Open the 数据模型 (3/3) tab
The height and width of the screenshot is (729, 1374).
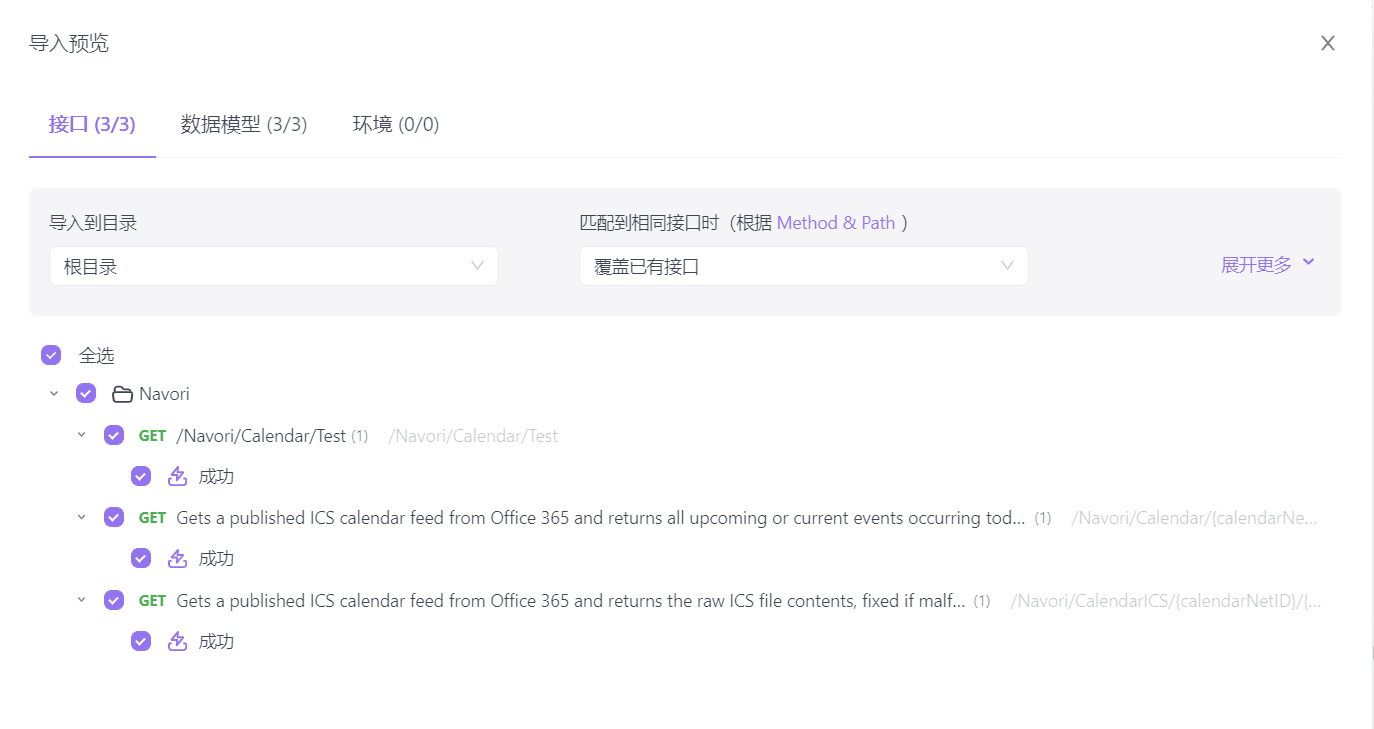tap(244, 124)
